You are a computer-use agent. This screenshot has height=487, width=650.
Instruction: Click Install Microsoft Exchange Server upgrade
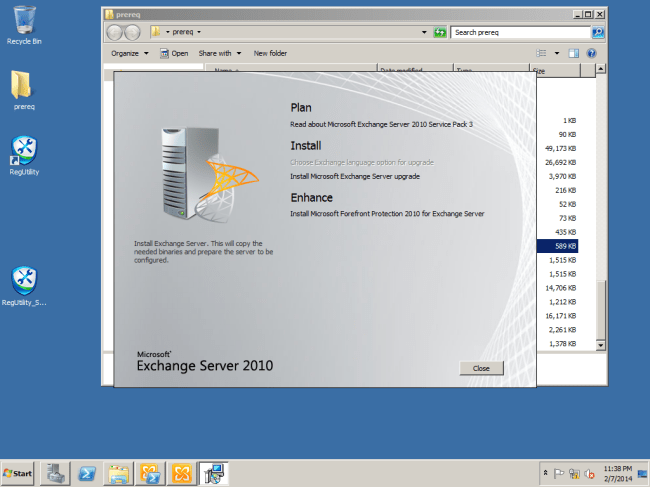tap(355, 176)
